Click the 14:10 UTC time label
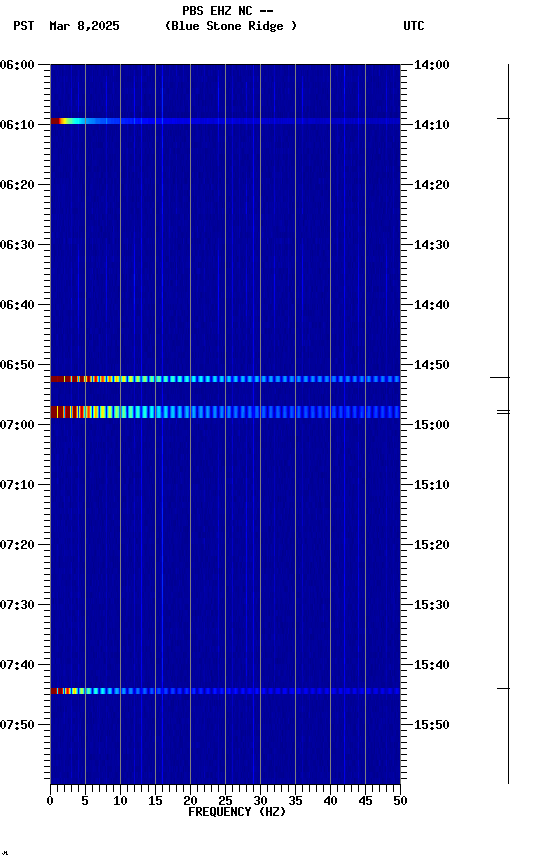 tap(432, 125)
